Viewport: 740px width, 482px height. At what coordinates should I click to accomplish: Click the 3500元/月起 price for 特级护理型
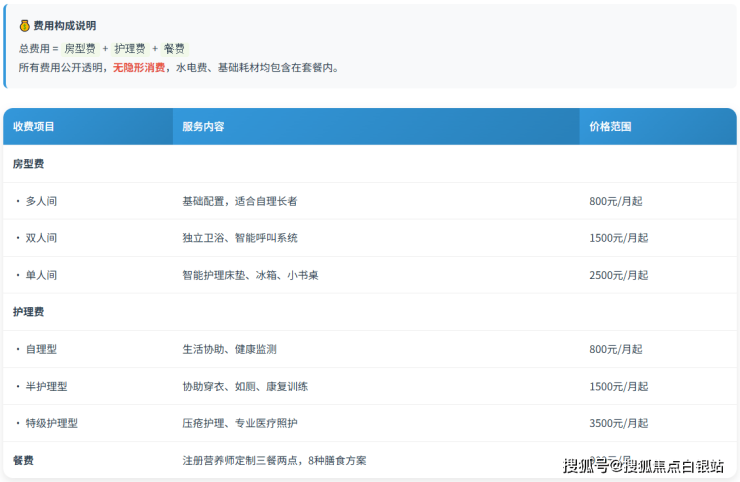click(618, 423)
